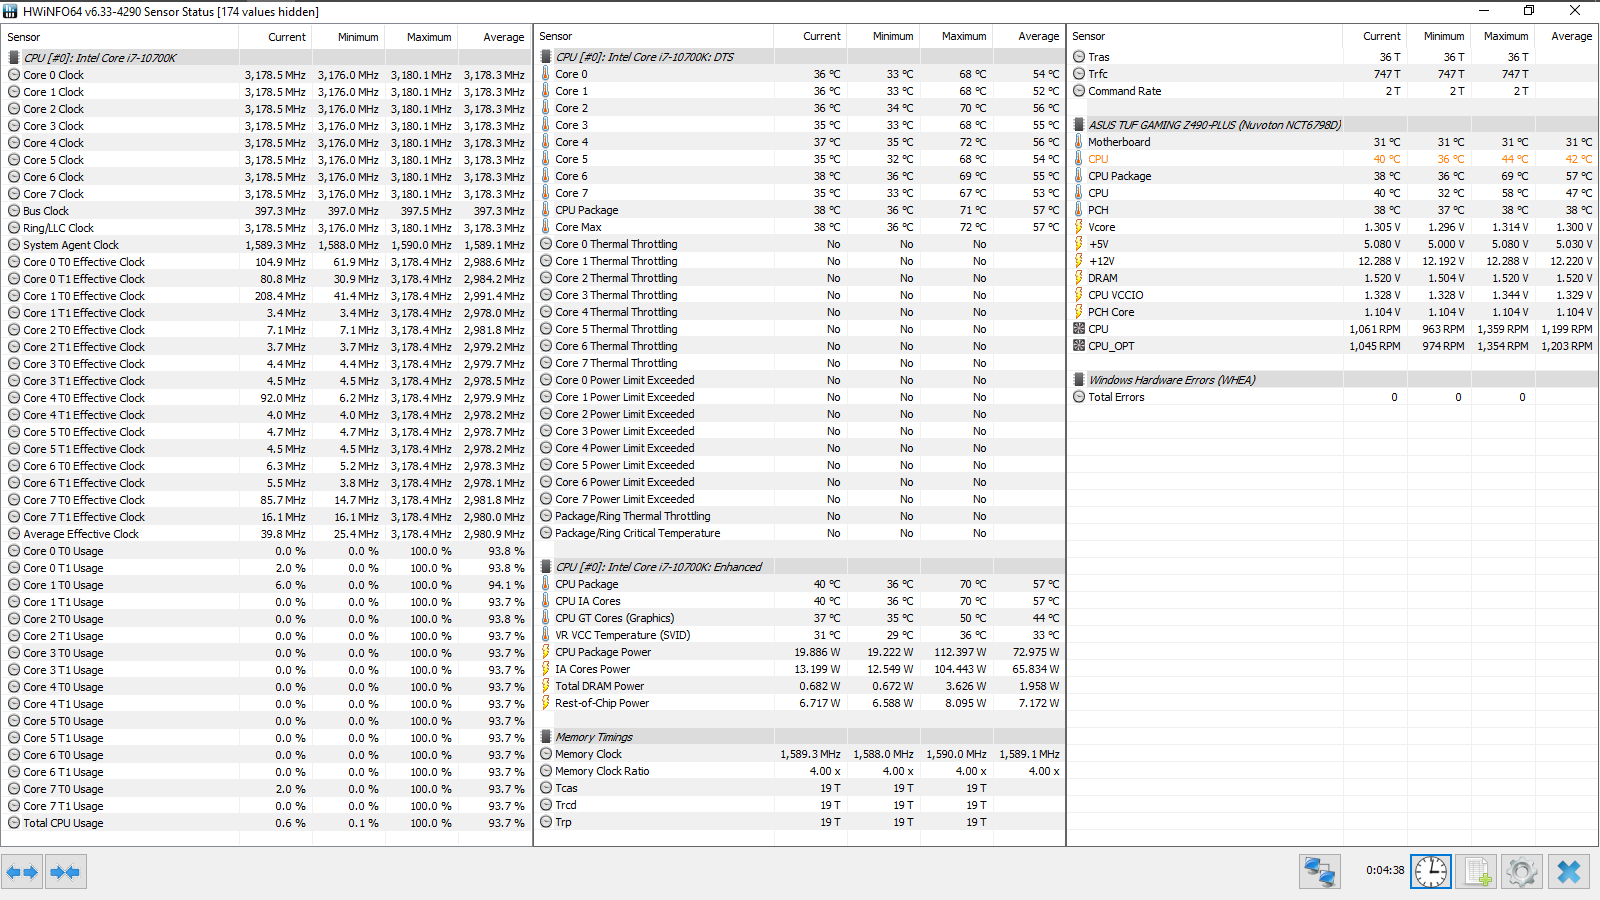
Task: Click the shrink columns inward-arrows button
Action: tap(65, 872)
